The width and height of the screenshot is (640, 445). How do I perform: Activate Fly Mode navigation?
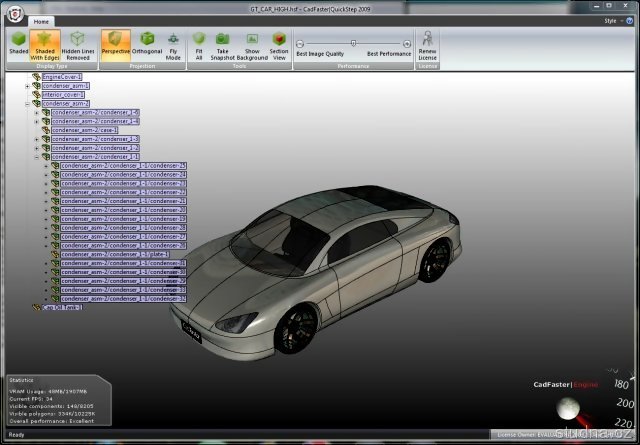pos(173,44)
